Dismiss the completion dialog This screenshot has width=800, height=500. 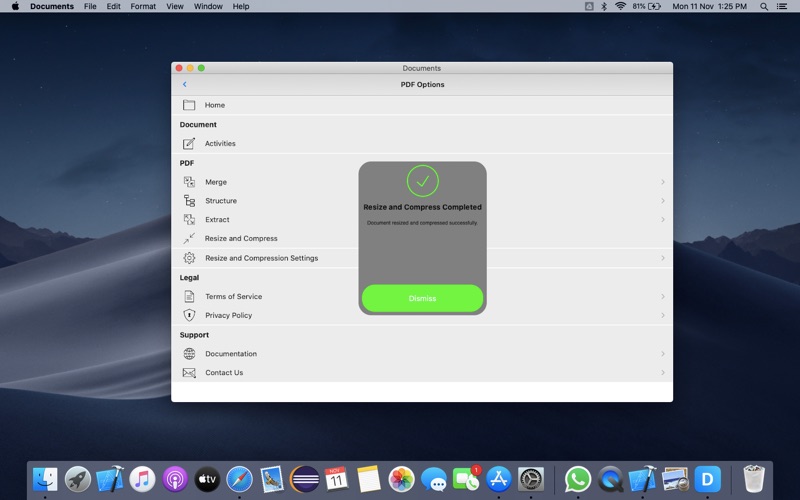(x=422, y=298)
